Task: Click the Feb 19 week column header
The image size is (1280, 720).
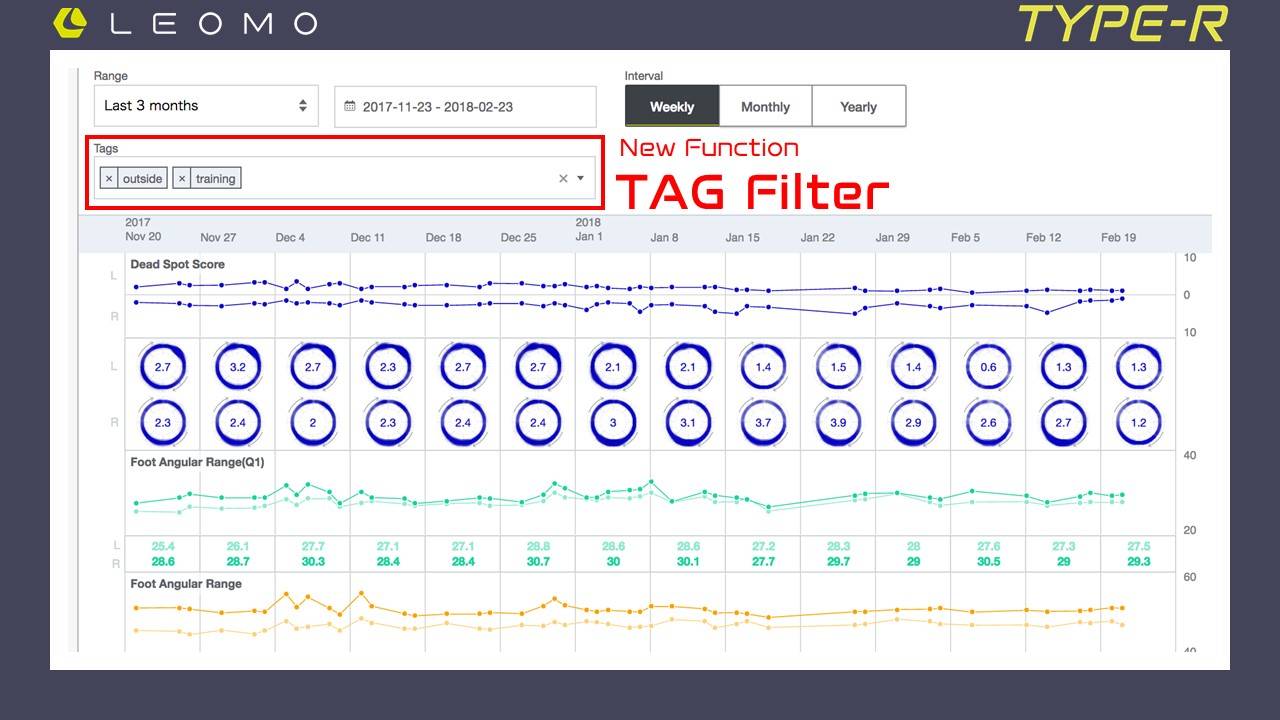Action: pyautogui.click(x=1118, y=237)
